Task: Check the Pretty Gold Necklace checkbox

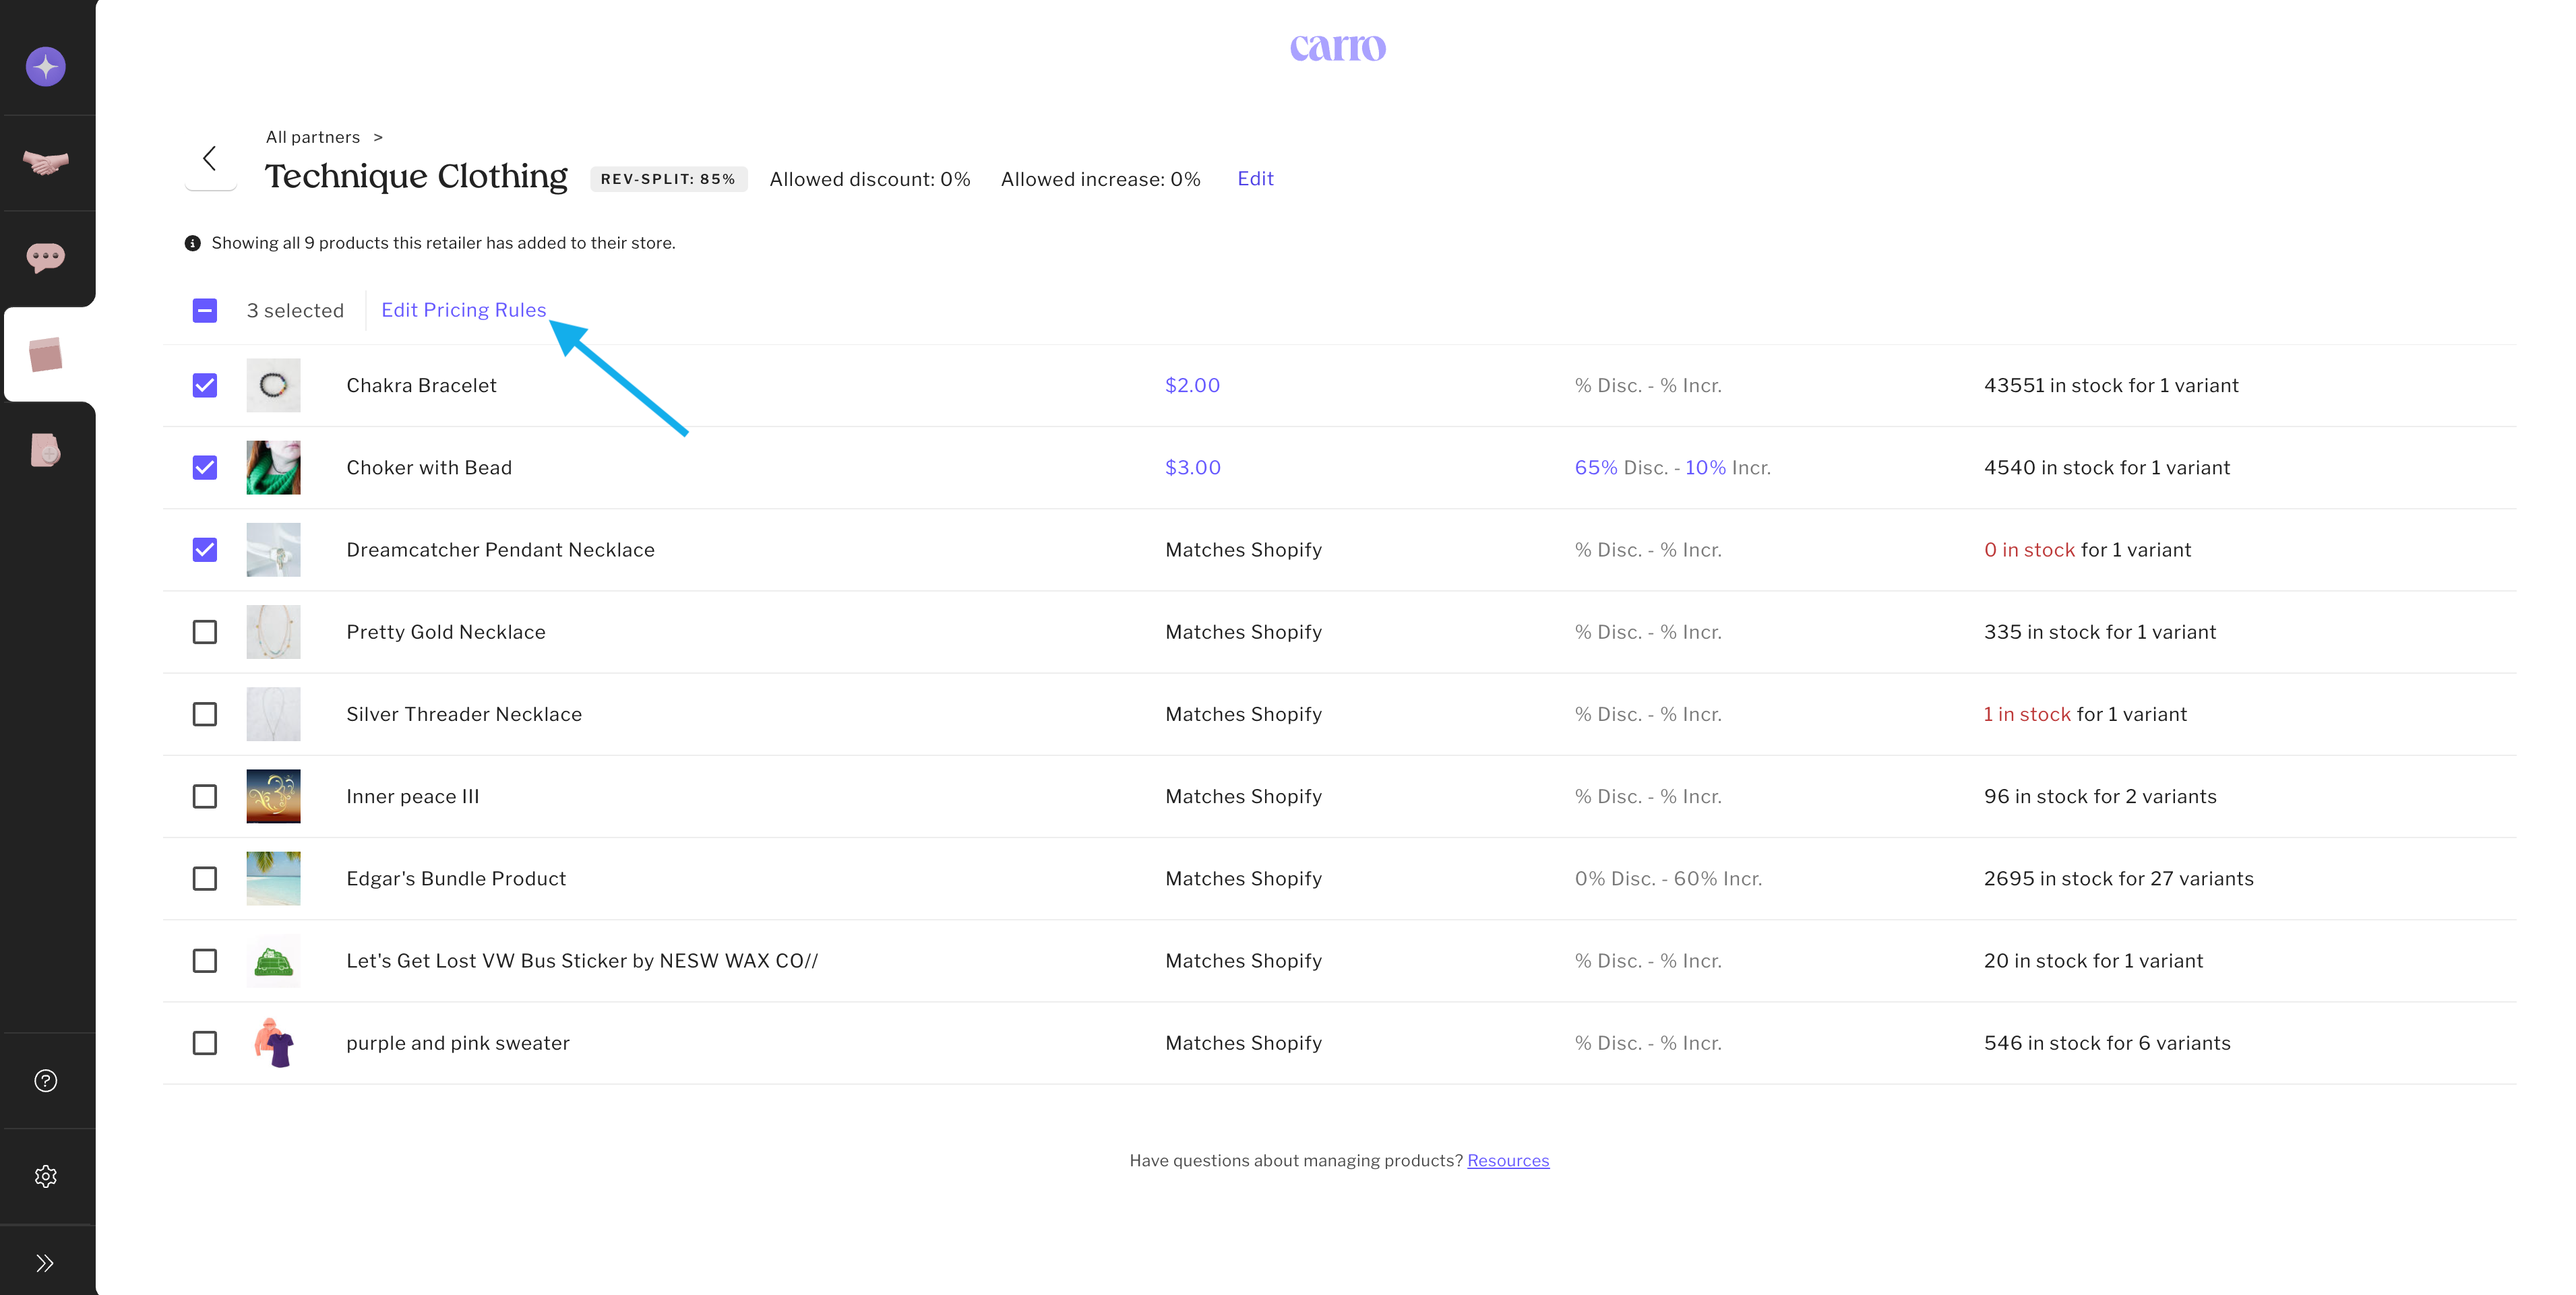Action: pos(204,632)
